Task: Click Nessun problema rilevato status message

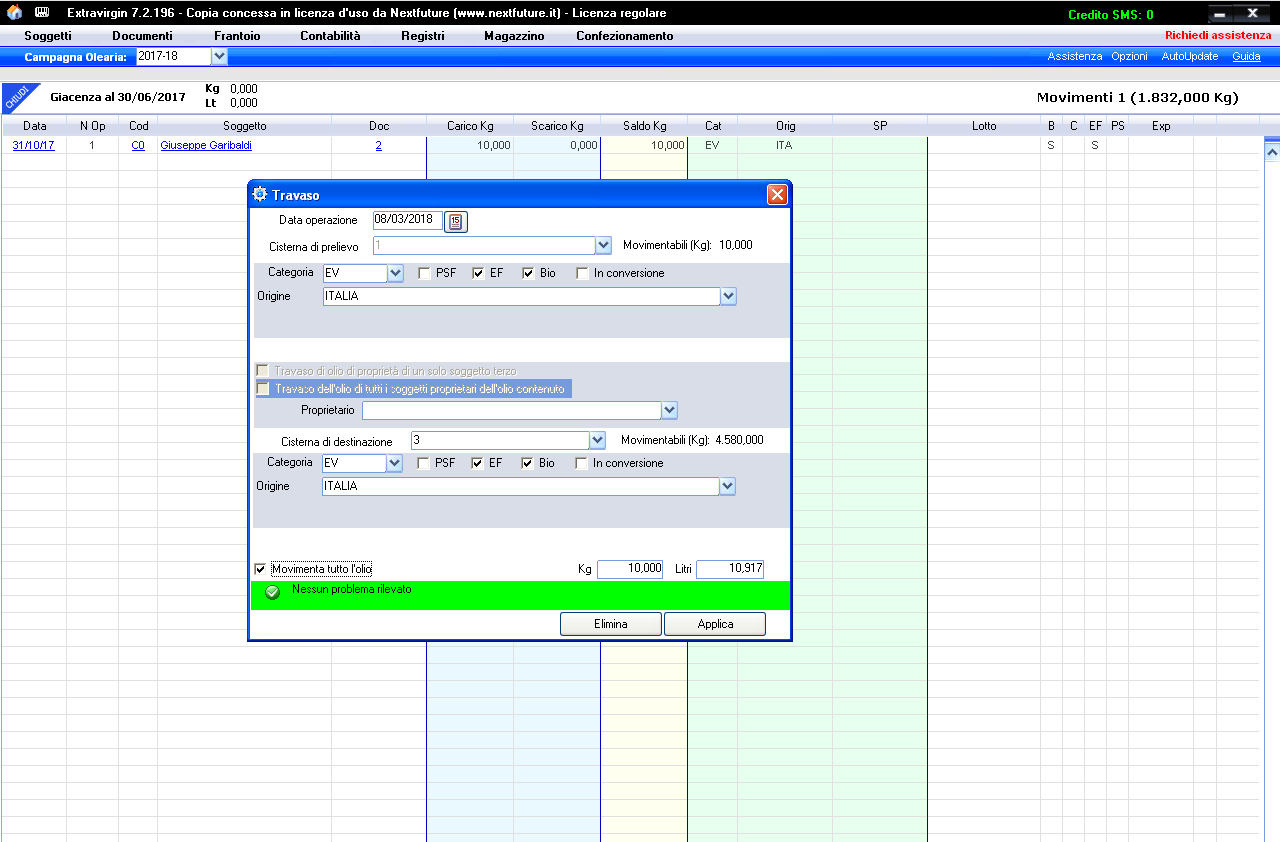Action: (x=352, y=590)
